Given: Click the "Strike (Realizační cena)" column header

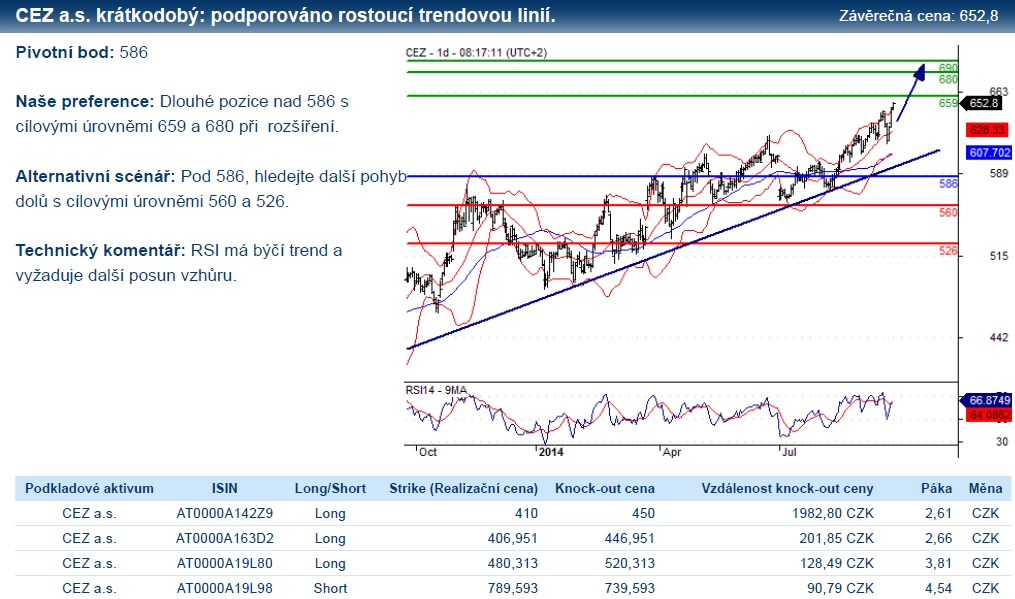Looking at the screenshot, I should tap(463, 488).
